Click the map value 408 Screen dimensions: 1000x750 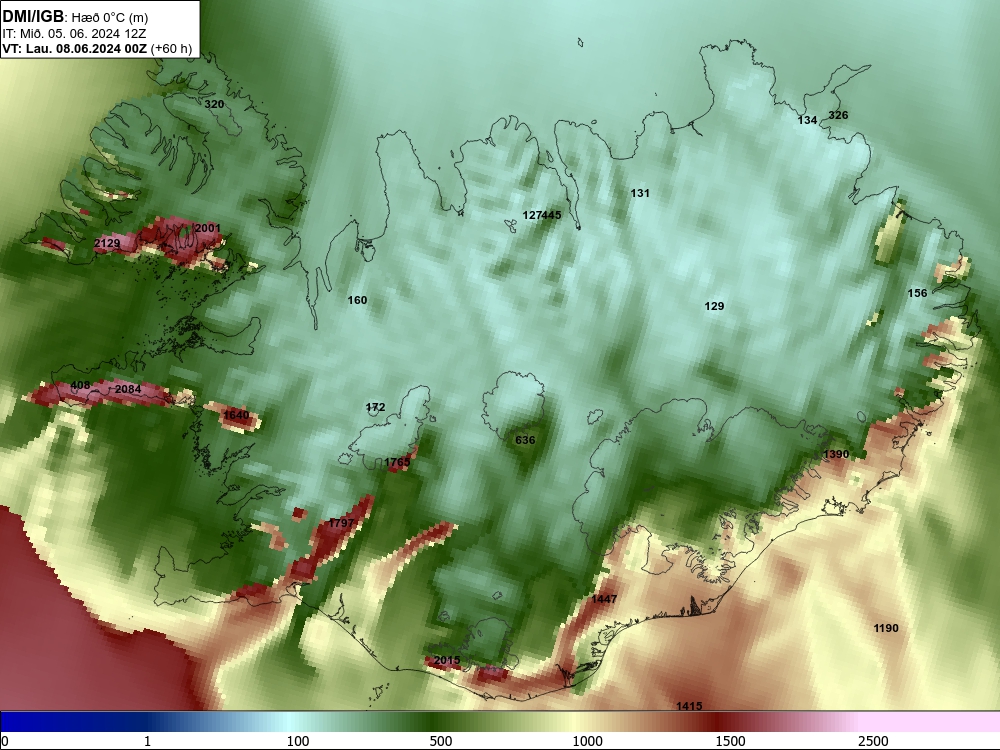80,385
